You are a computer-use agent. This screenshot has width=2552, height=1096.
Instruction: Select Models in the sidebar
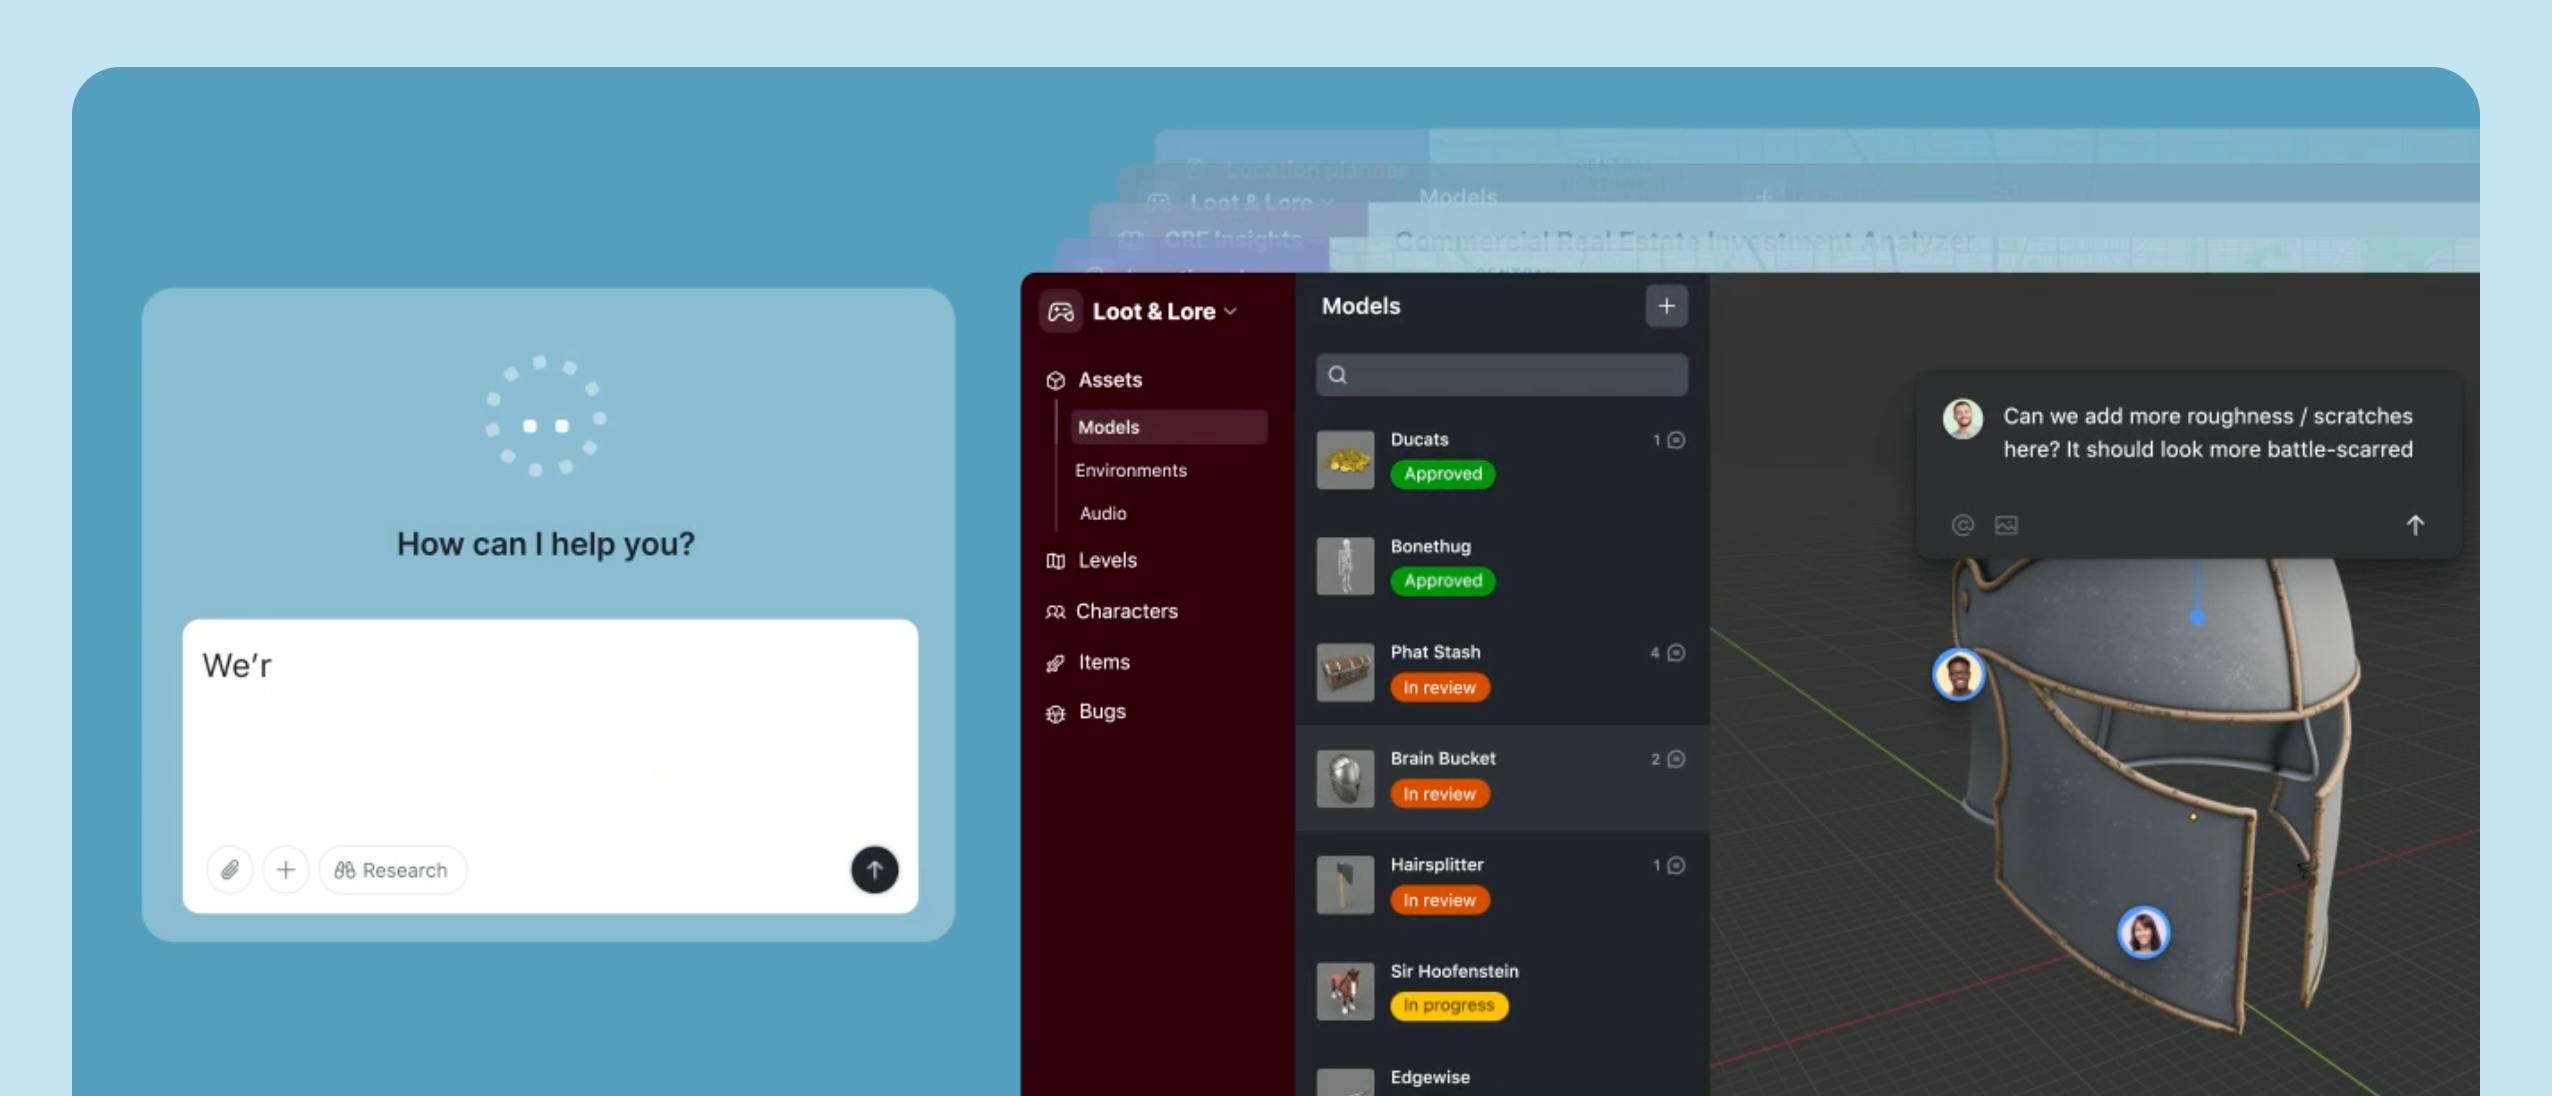click(x=1169, y=427)
